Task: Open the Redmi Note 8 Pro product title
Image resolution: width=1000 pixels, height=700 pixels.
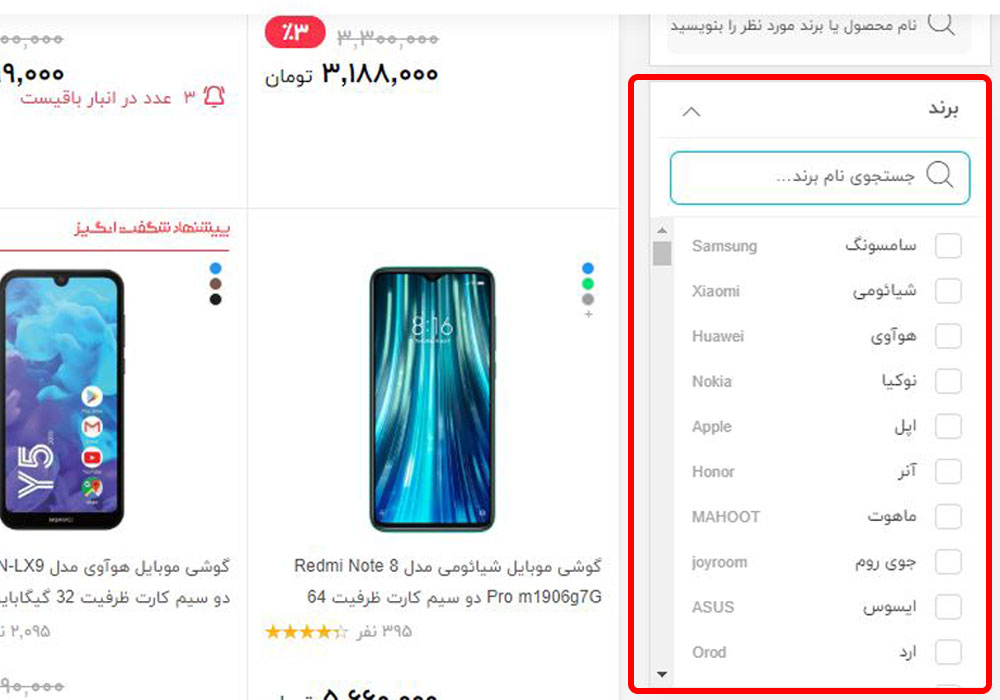Action: [x=448, y=581]
